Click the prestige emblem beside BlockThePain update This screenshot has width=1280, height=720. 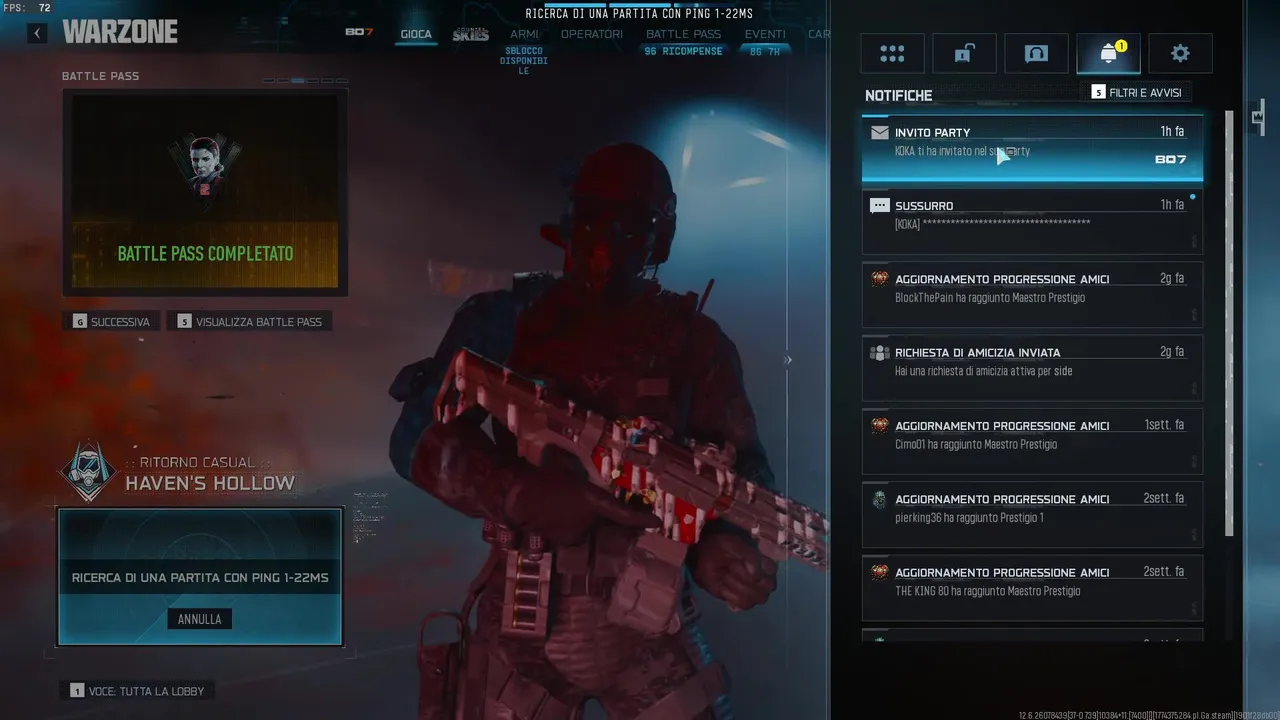(x=879, y=279)
